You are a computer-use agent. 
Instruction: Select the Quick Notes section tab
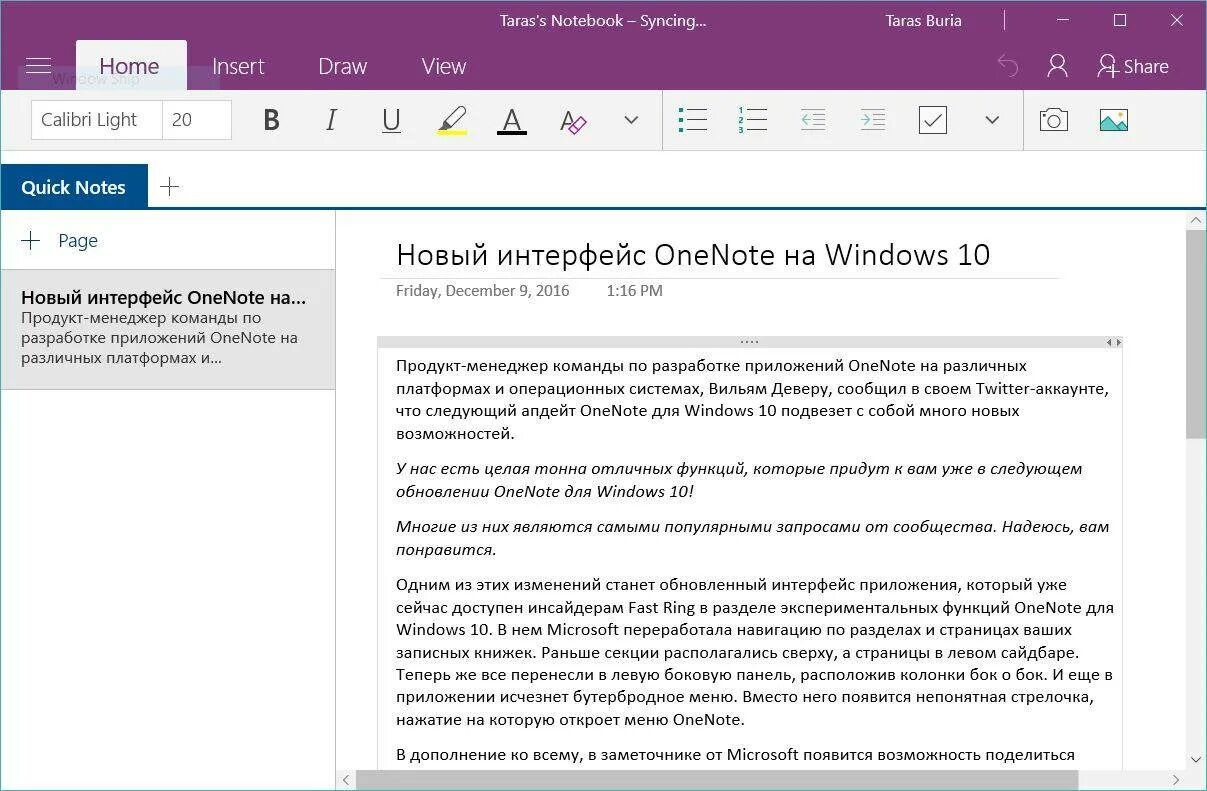coord(74,187)
